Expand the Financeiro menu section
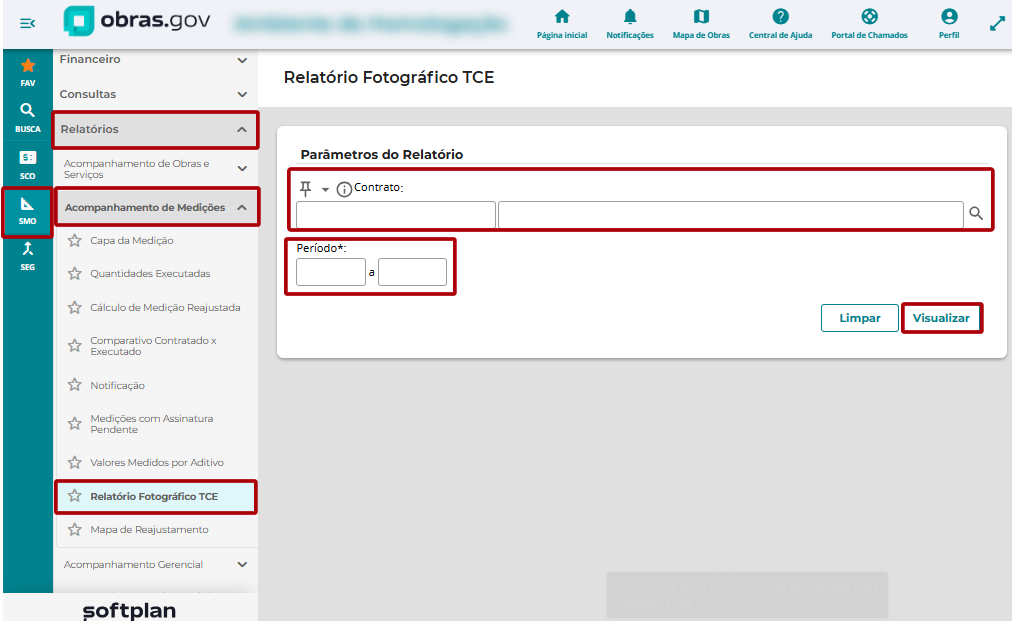Viewport: 1012px width, 621px height. [155, 59]
